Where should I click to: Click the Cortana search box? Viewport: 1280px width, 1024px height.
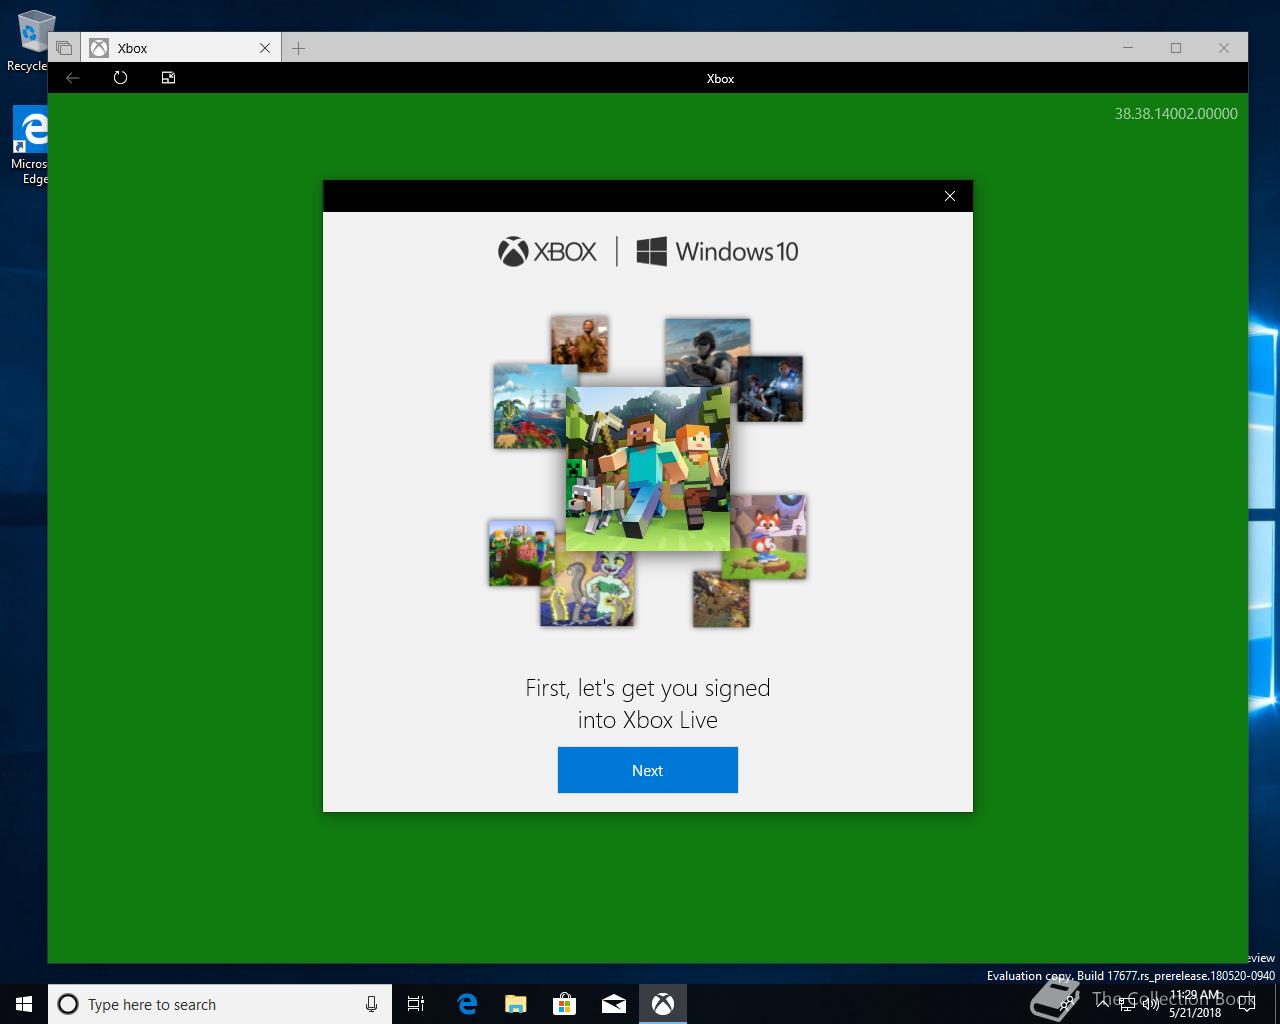(220, 1004)
